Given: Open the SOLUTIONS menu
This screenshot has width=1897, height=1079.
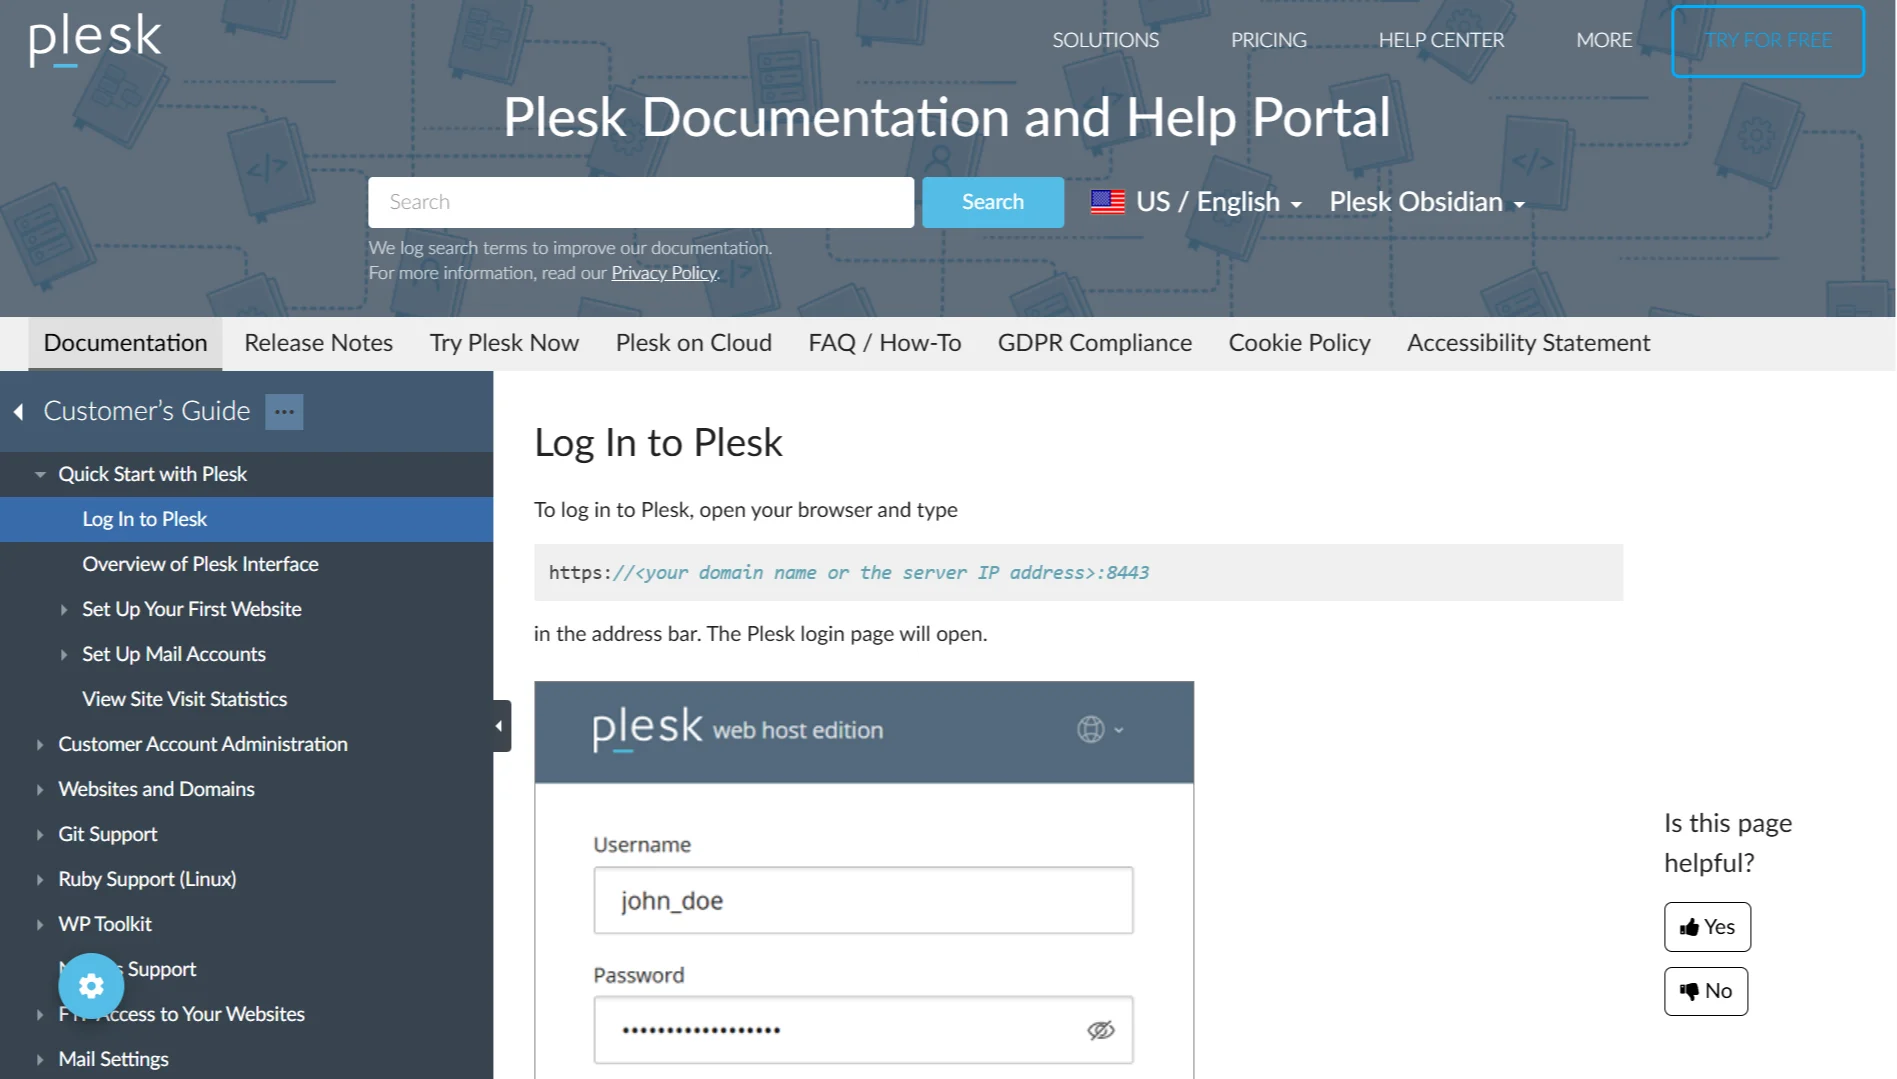Looking at the screenshot, I should (x=1105, y=40).
